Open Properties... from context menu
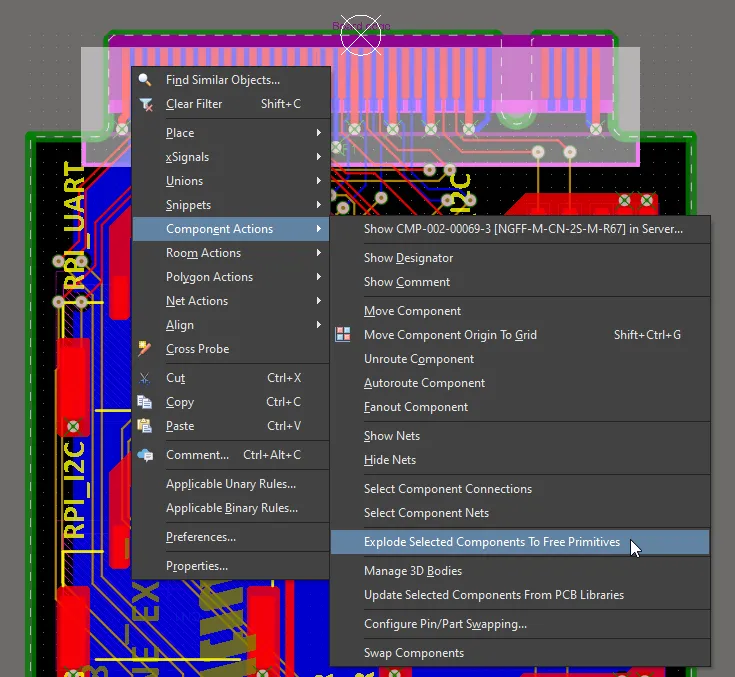Screen dimensions: 735x677 pyautogui.click(x=231, y=566)
